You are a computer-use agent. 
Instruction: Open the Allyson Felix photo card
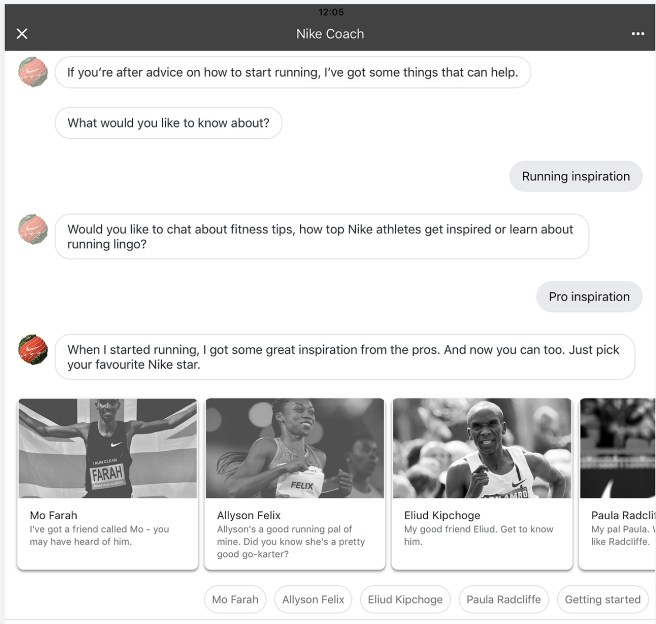(x=295, y=448)
